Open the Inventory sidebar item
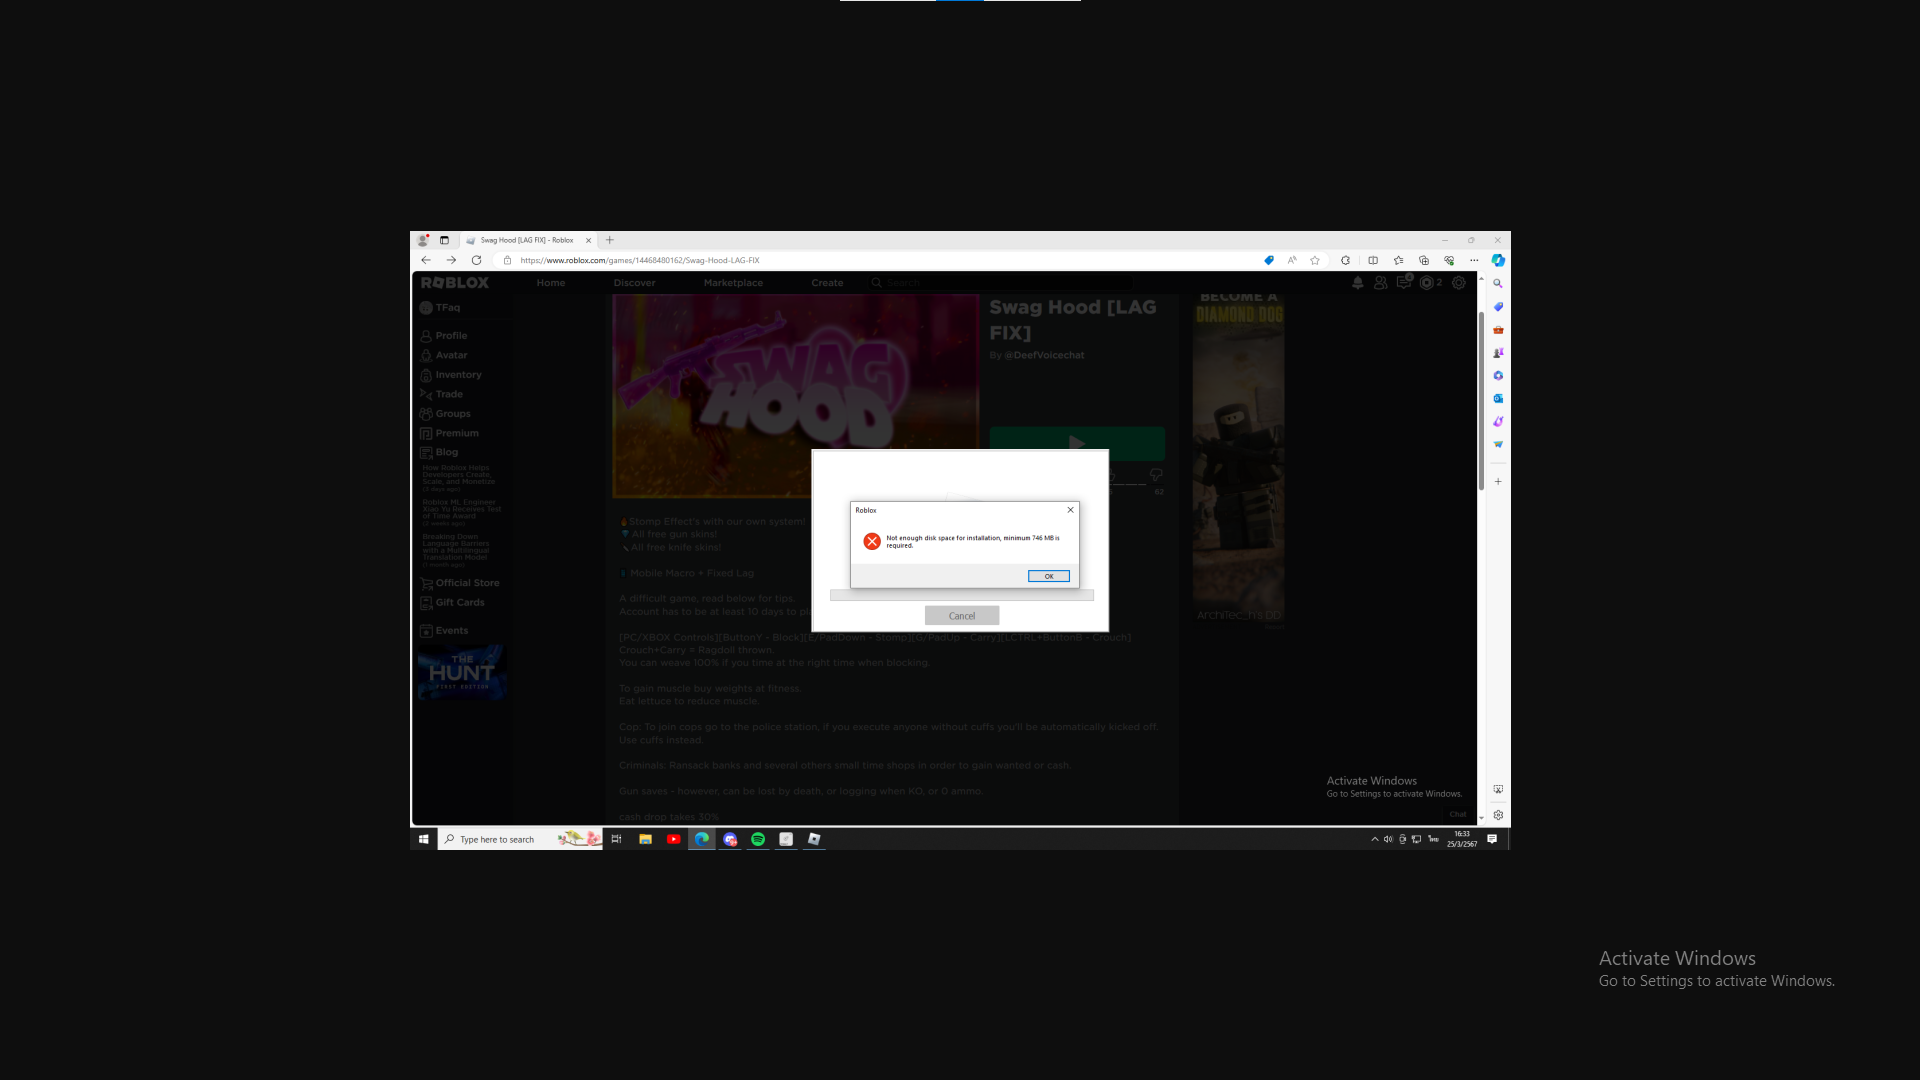1920x1080 pixels. point(457,375)
